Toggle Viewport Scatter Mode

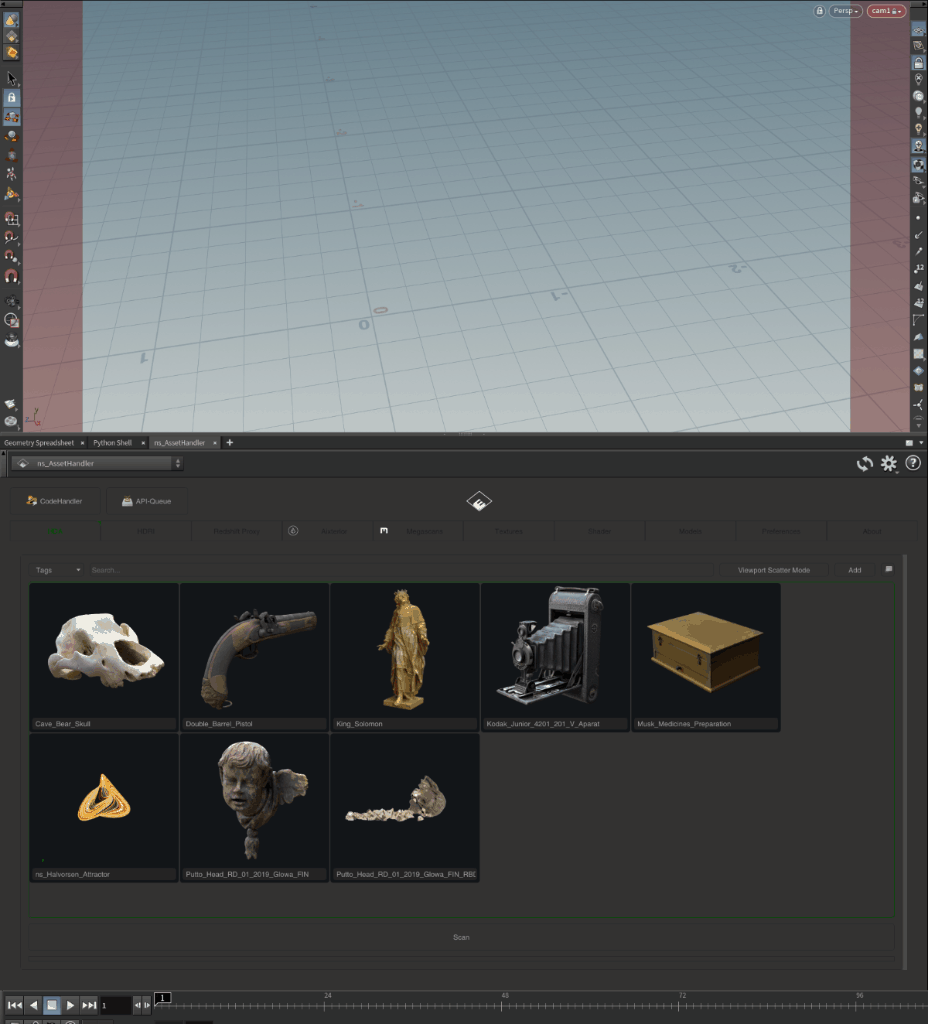coord(773,570)
